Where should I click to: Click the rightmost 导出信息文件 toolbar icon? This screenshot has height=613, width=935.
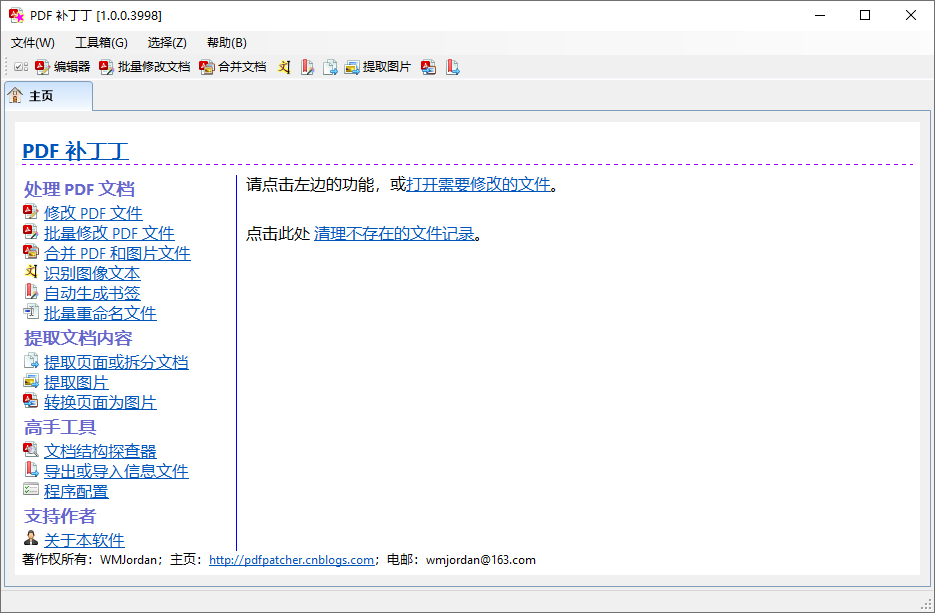452,67
